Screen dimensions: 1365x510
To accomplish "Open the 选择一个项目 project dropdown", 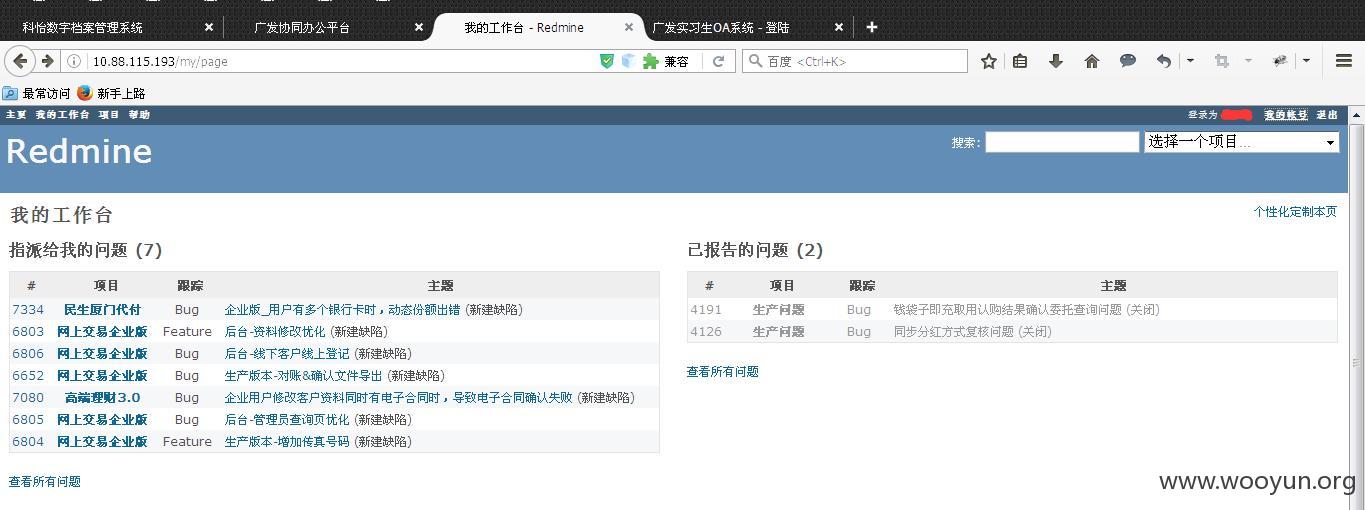I will point(1241,142).
